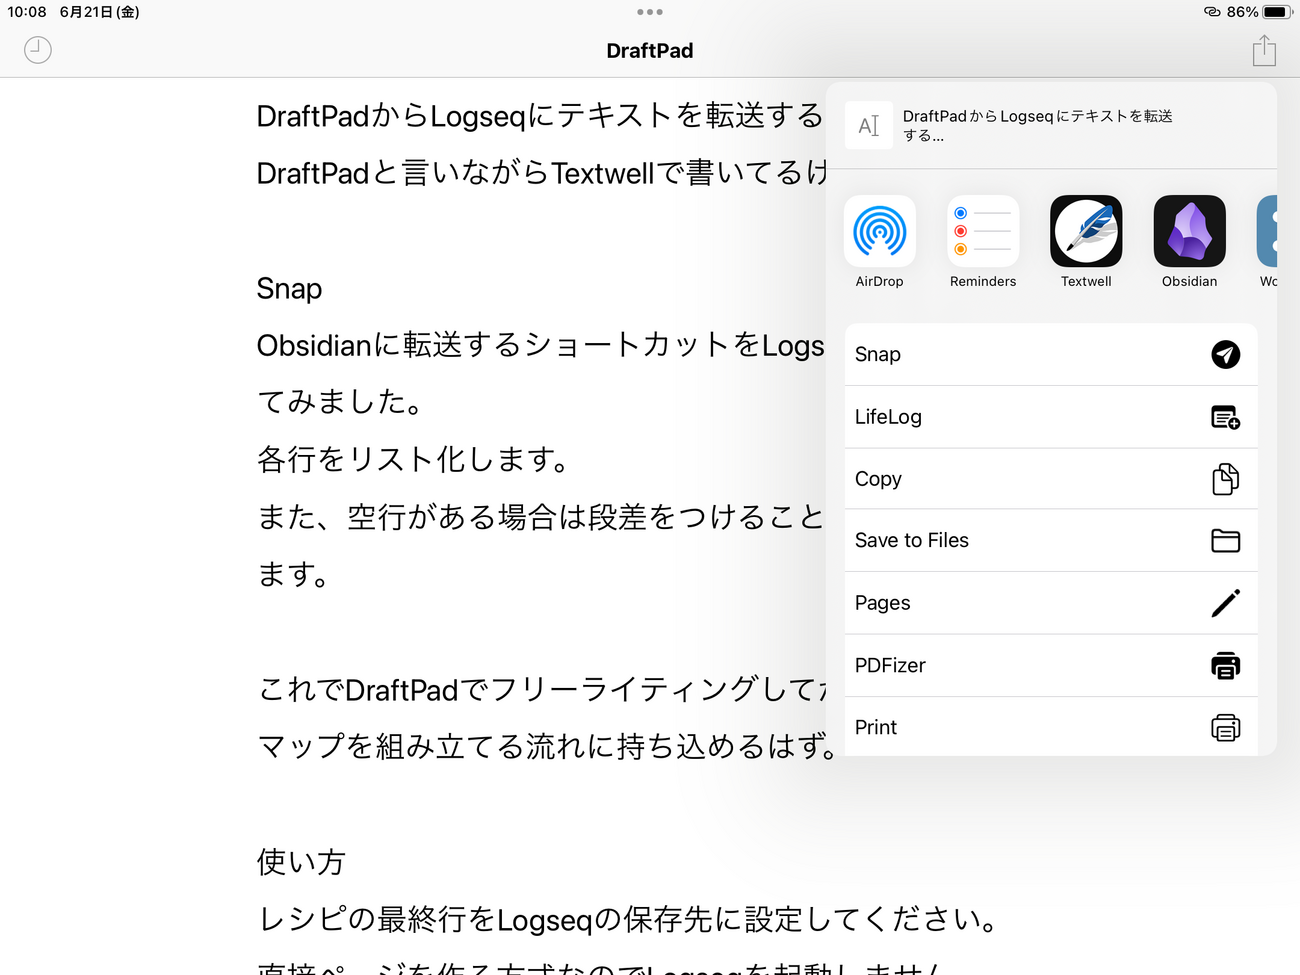Tap the share button in top bar
1300x975 pixels.
1264,50
